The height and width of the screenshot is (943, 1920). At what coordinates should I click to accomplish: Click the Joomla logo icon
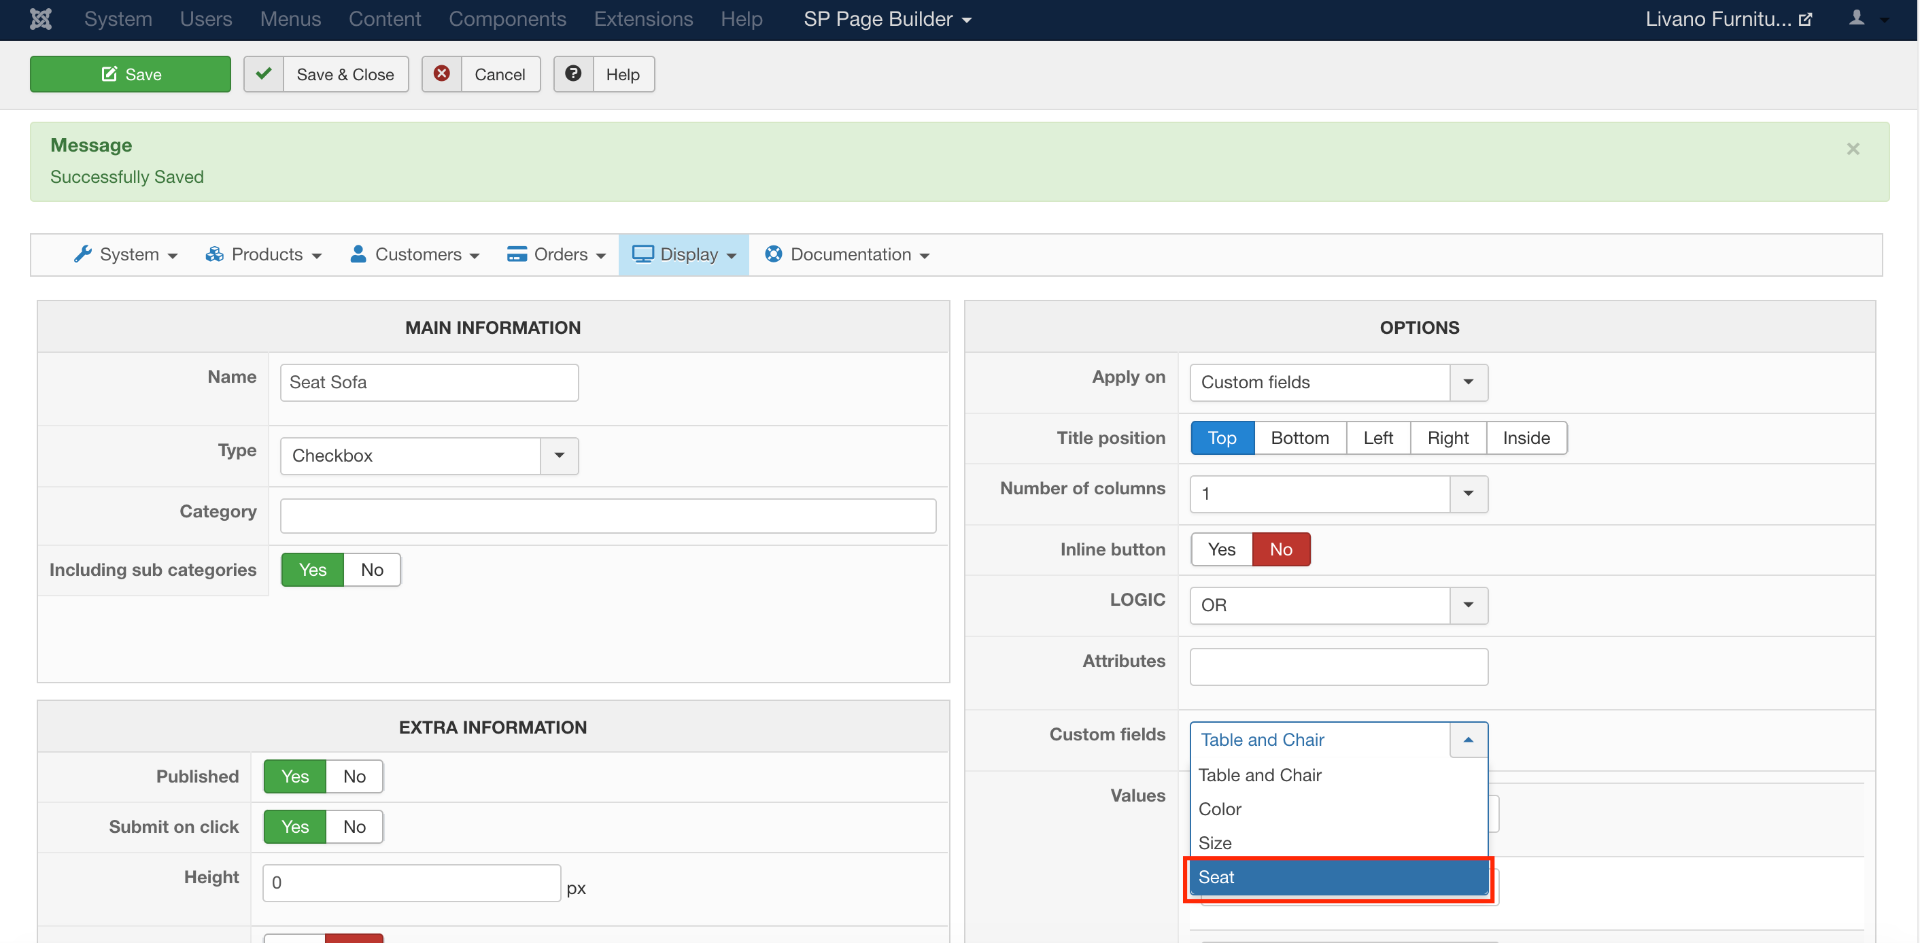coord(41,19)
